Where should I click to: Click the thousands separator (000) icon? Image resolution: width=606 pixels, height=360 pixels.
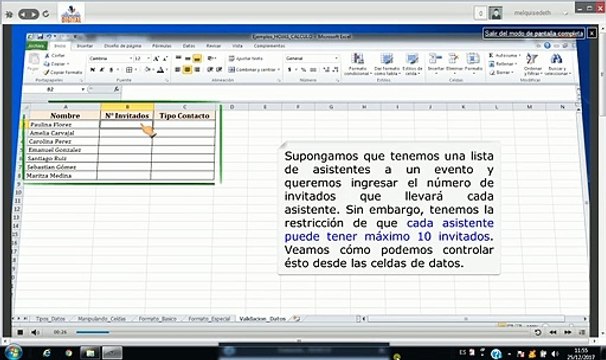313,70
